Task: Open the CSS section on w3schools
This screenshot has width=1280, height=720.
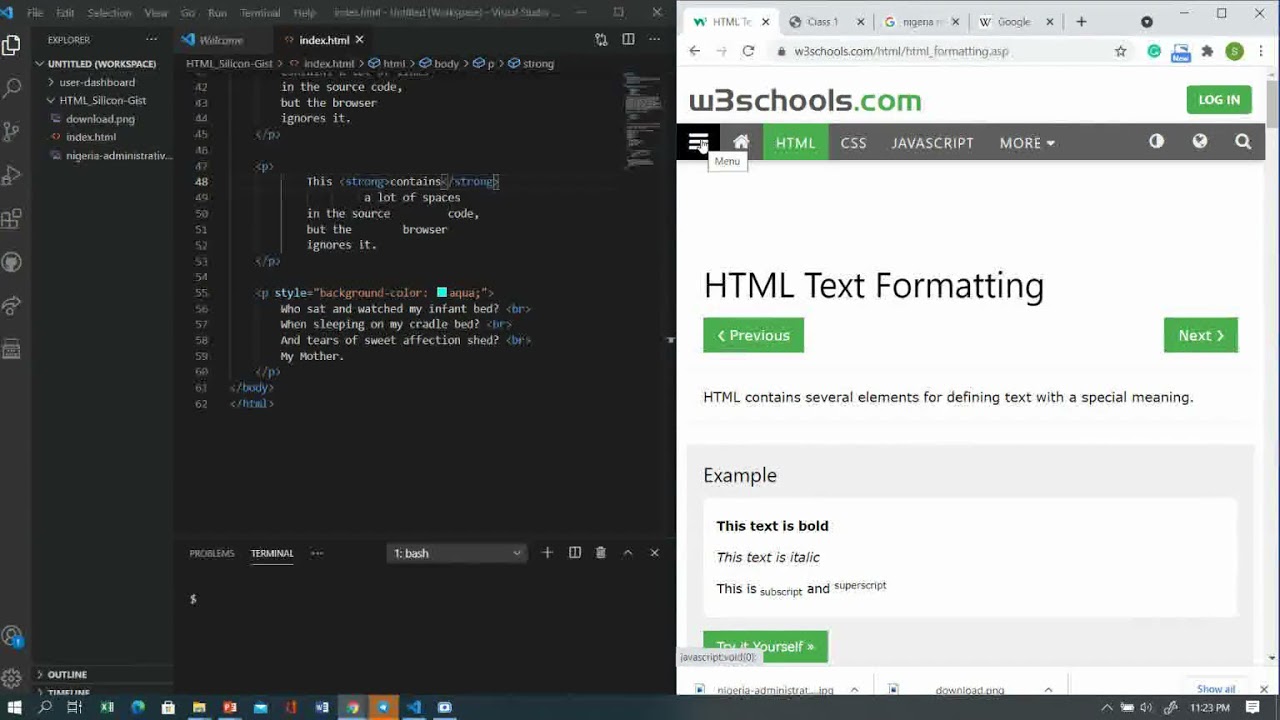Action: click(853, 143)
